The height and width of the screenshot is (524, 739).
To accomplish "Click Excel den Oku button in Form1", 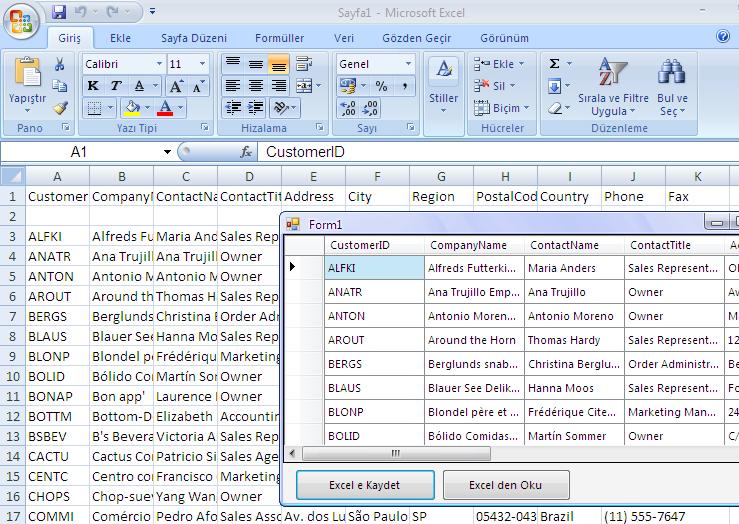I will pyautogui.click(x=506, y=485).
